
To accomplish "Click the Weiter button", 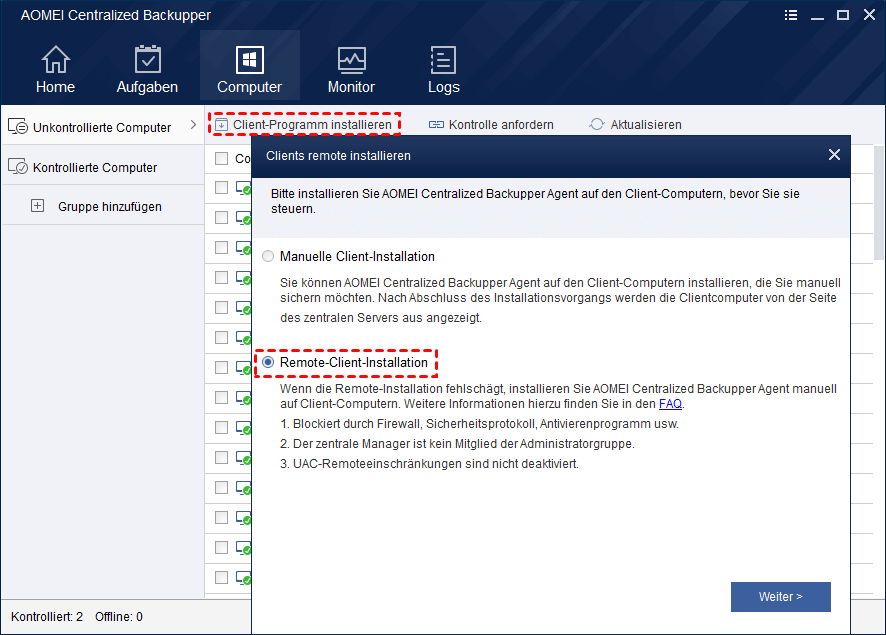I will click(x=780, y=597).
